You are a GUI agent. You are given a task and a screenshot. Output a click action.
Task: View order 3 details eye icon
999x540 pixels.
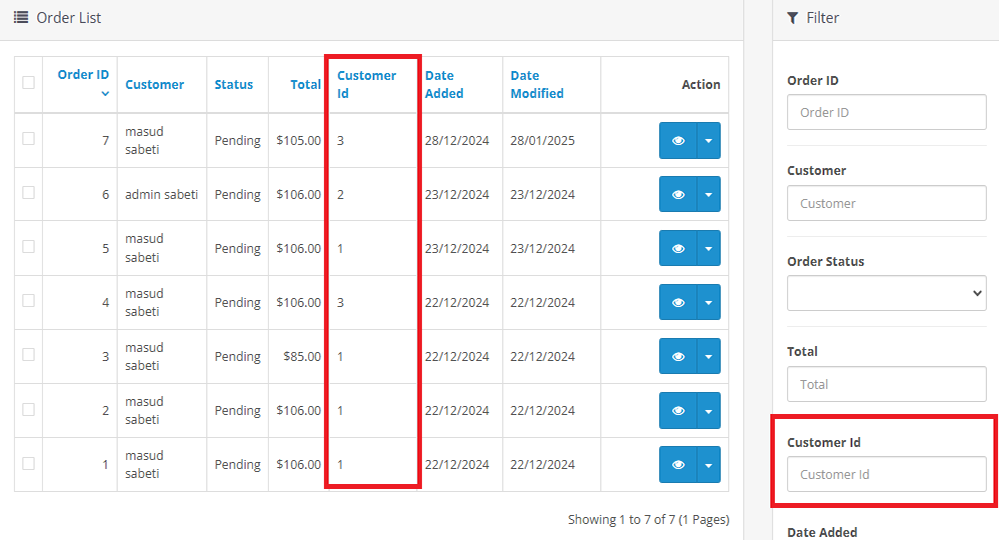tap(678, 357)
